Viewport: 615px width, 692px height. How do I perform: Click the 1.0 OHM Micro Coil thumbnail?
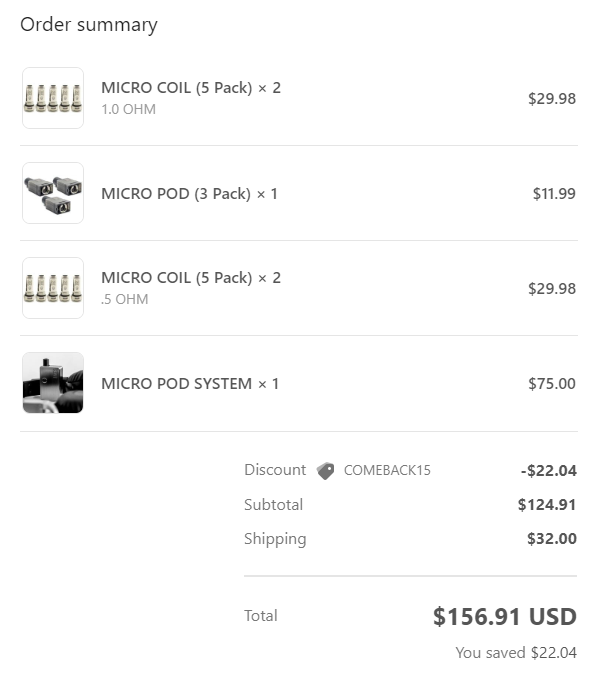[x=53, y=98]
